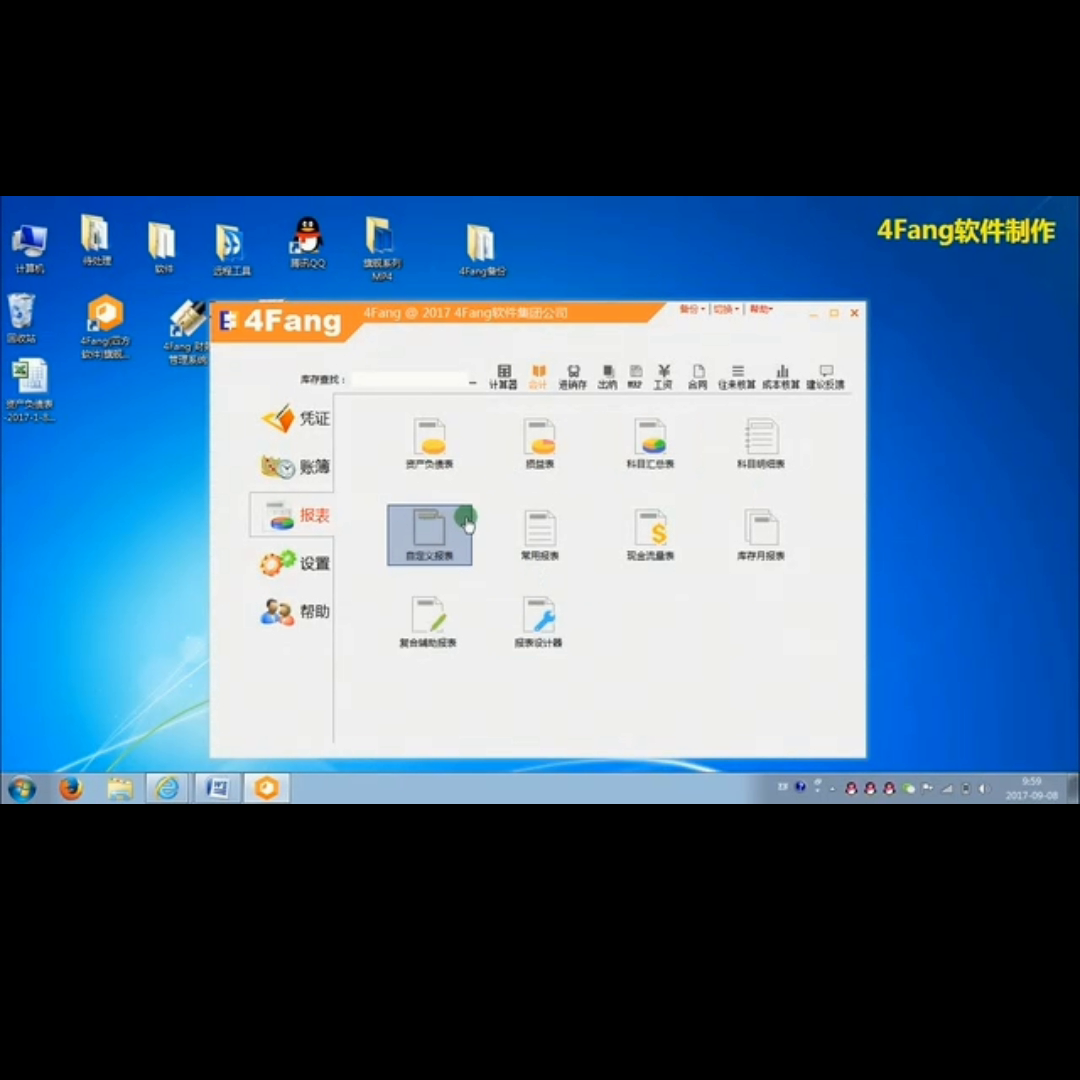Viewport: 1080px width, 1080px height.
Task: Select the 账簿 ledger sidebar tab
Action: point(296,467)
